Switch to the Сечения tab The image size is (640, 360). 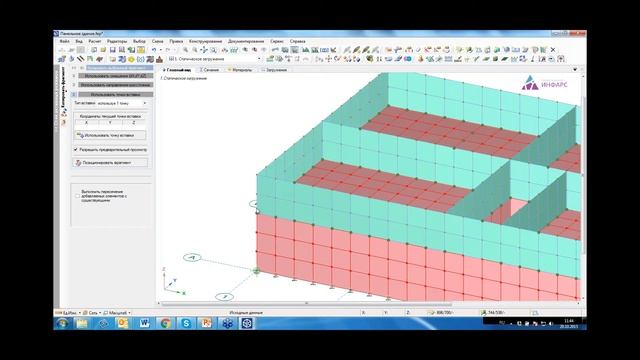pos(209,70)
